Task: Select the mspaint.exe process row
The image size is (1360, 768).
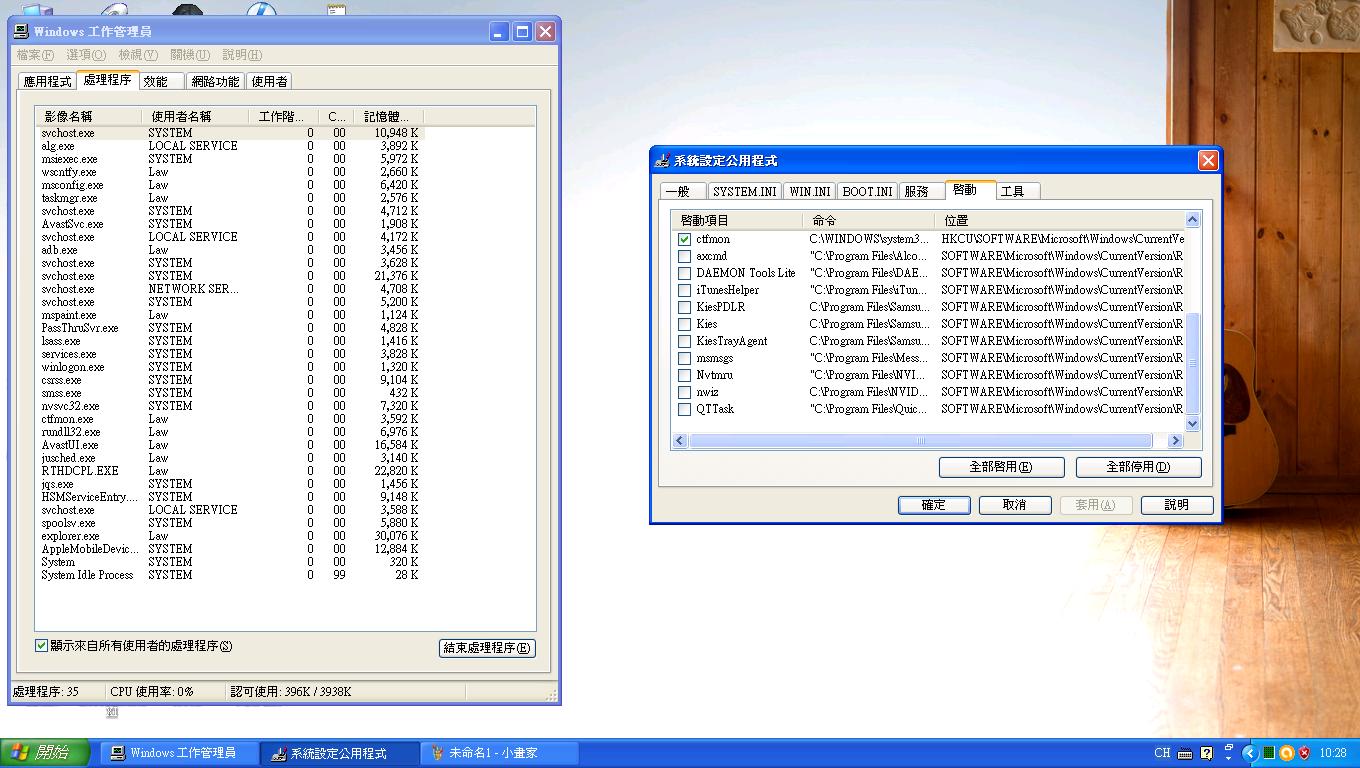Action: tap(230, 315)
